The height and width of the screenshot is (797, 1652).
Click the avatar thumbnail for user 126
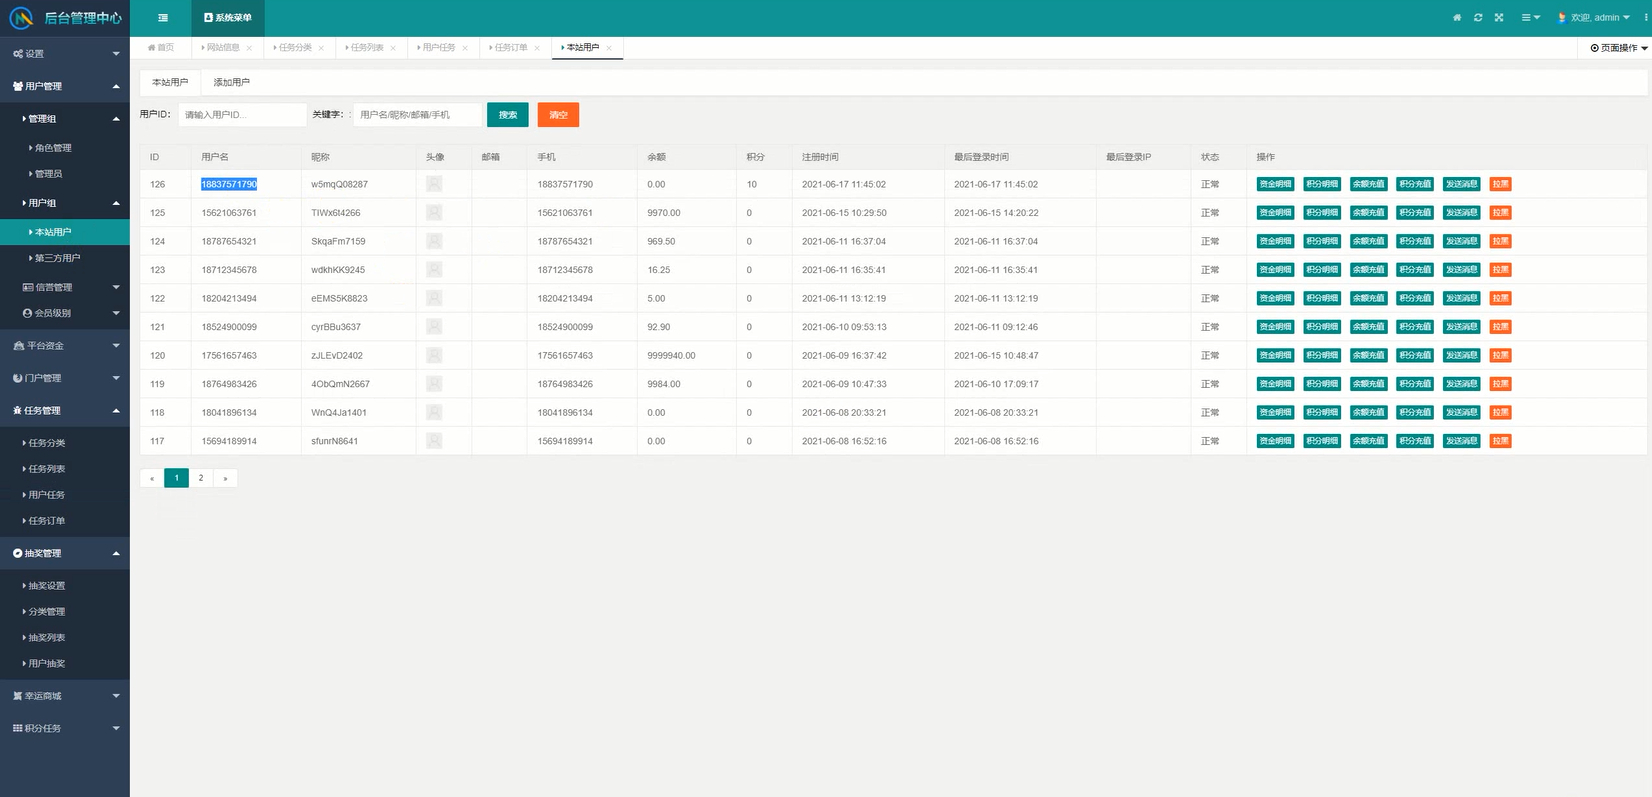pyautogui.click(x=434, y=184)
